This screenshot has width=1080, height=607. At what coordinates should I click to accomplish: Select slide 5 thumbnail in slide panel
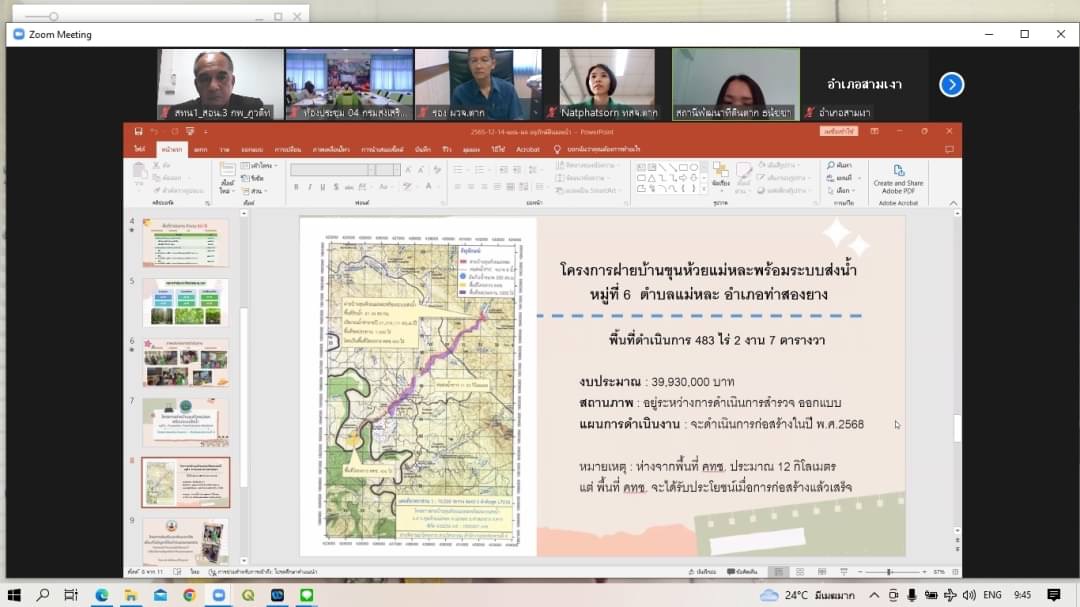point(185,302)
